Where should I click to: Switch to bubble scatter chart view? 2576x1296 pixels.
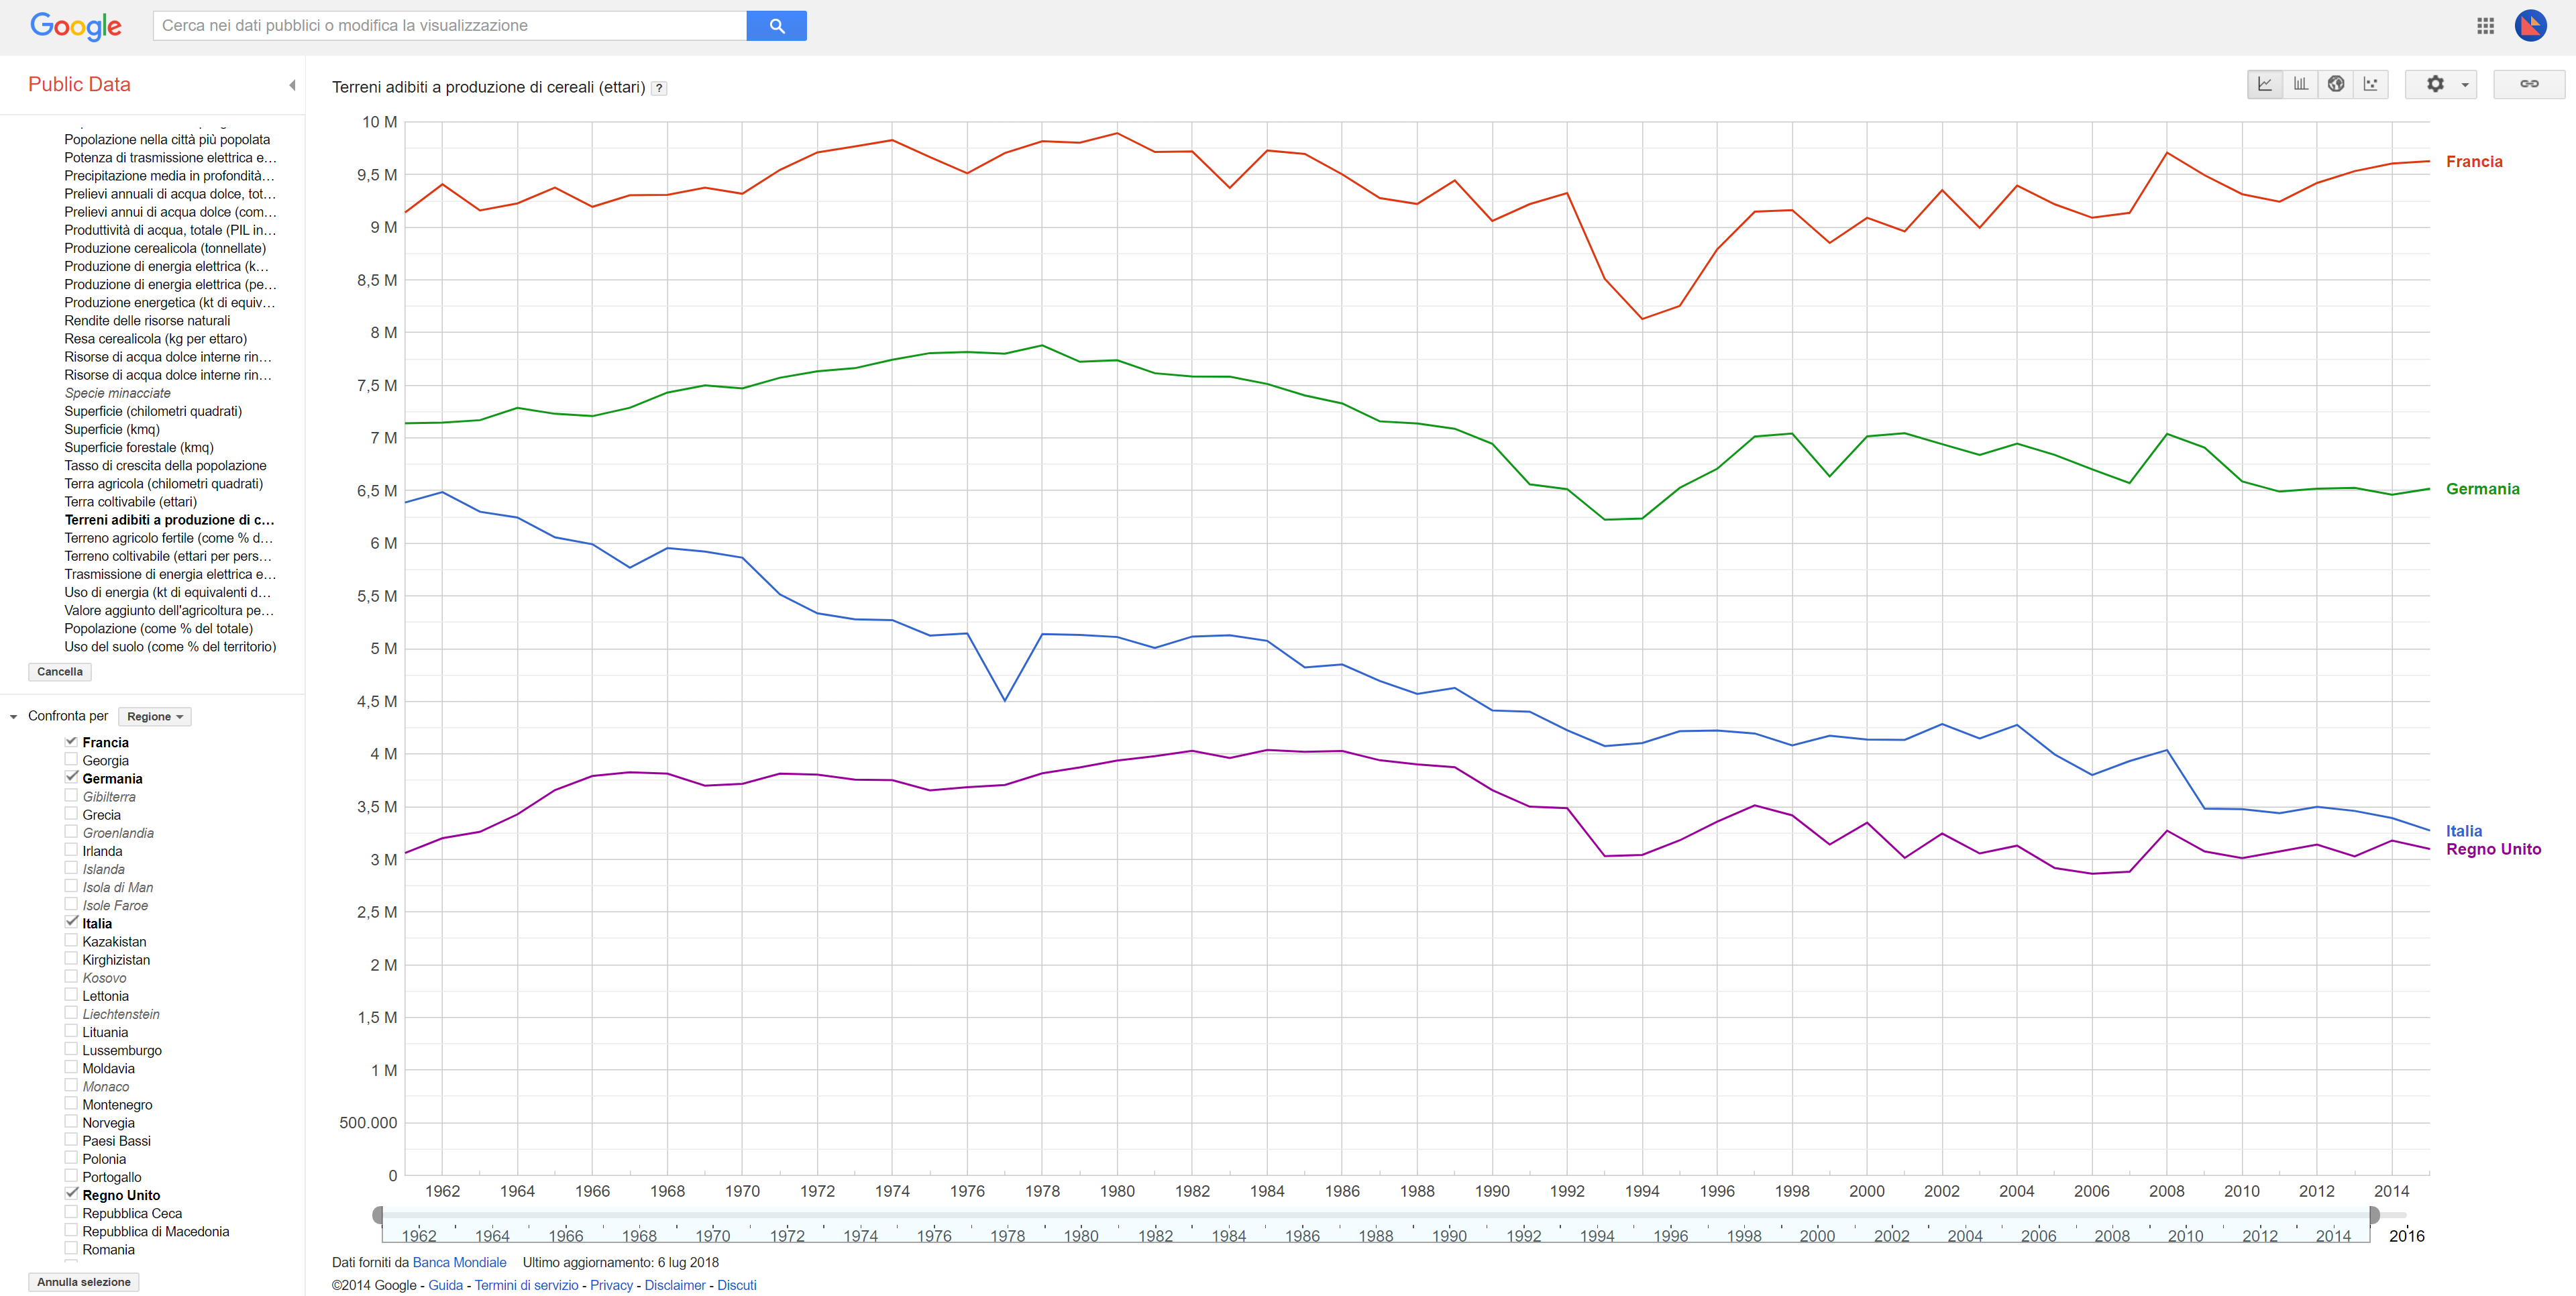[2371, 84]
